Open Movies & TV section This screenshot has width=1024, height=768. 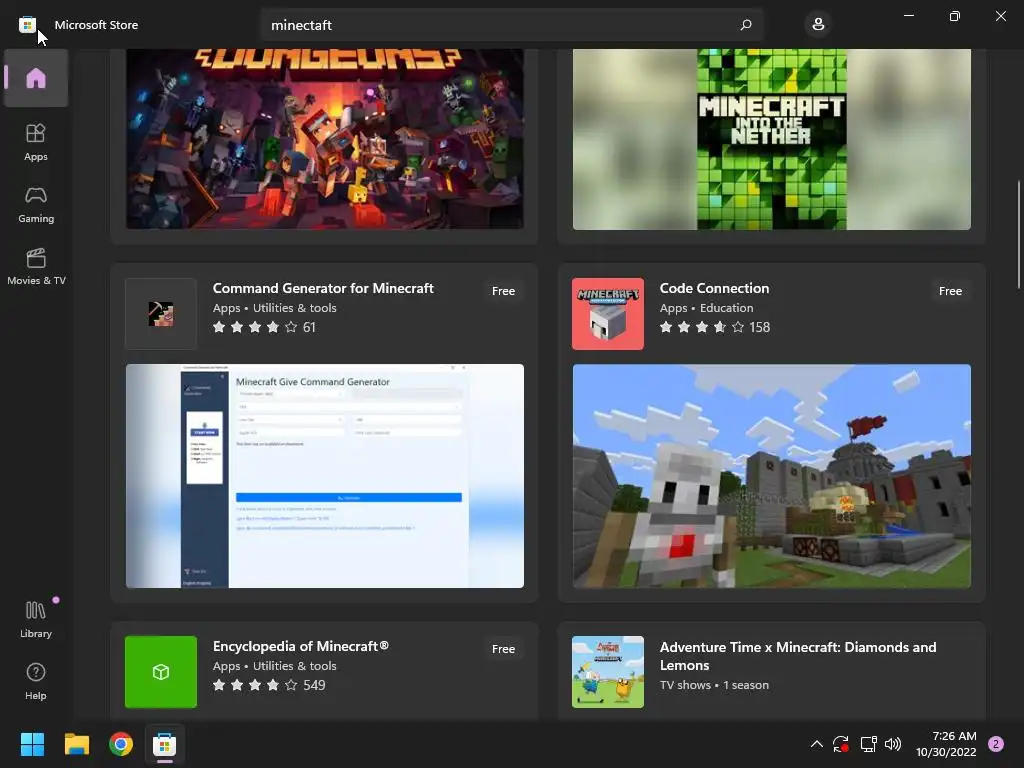[x=36, y=266]
